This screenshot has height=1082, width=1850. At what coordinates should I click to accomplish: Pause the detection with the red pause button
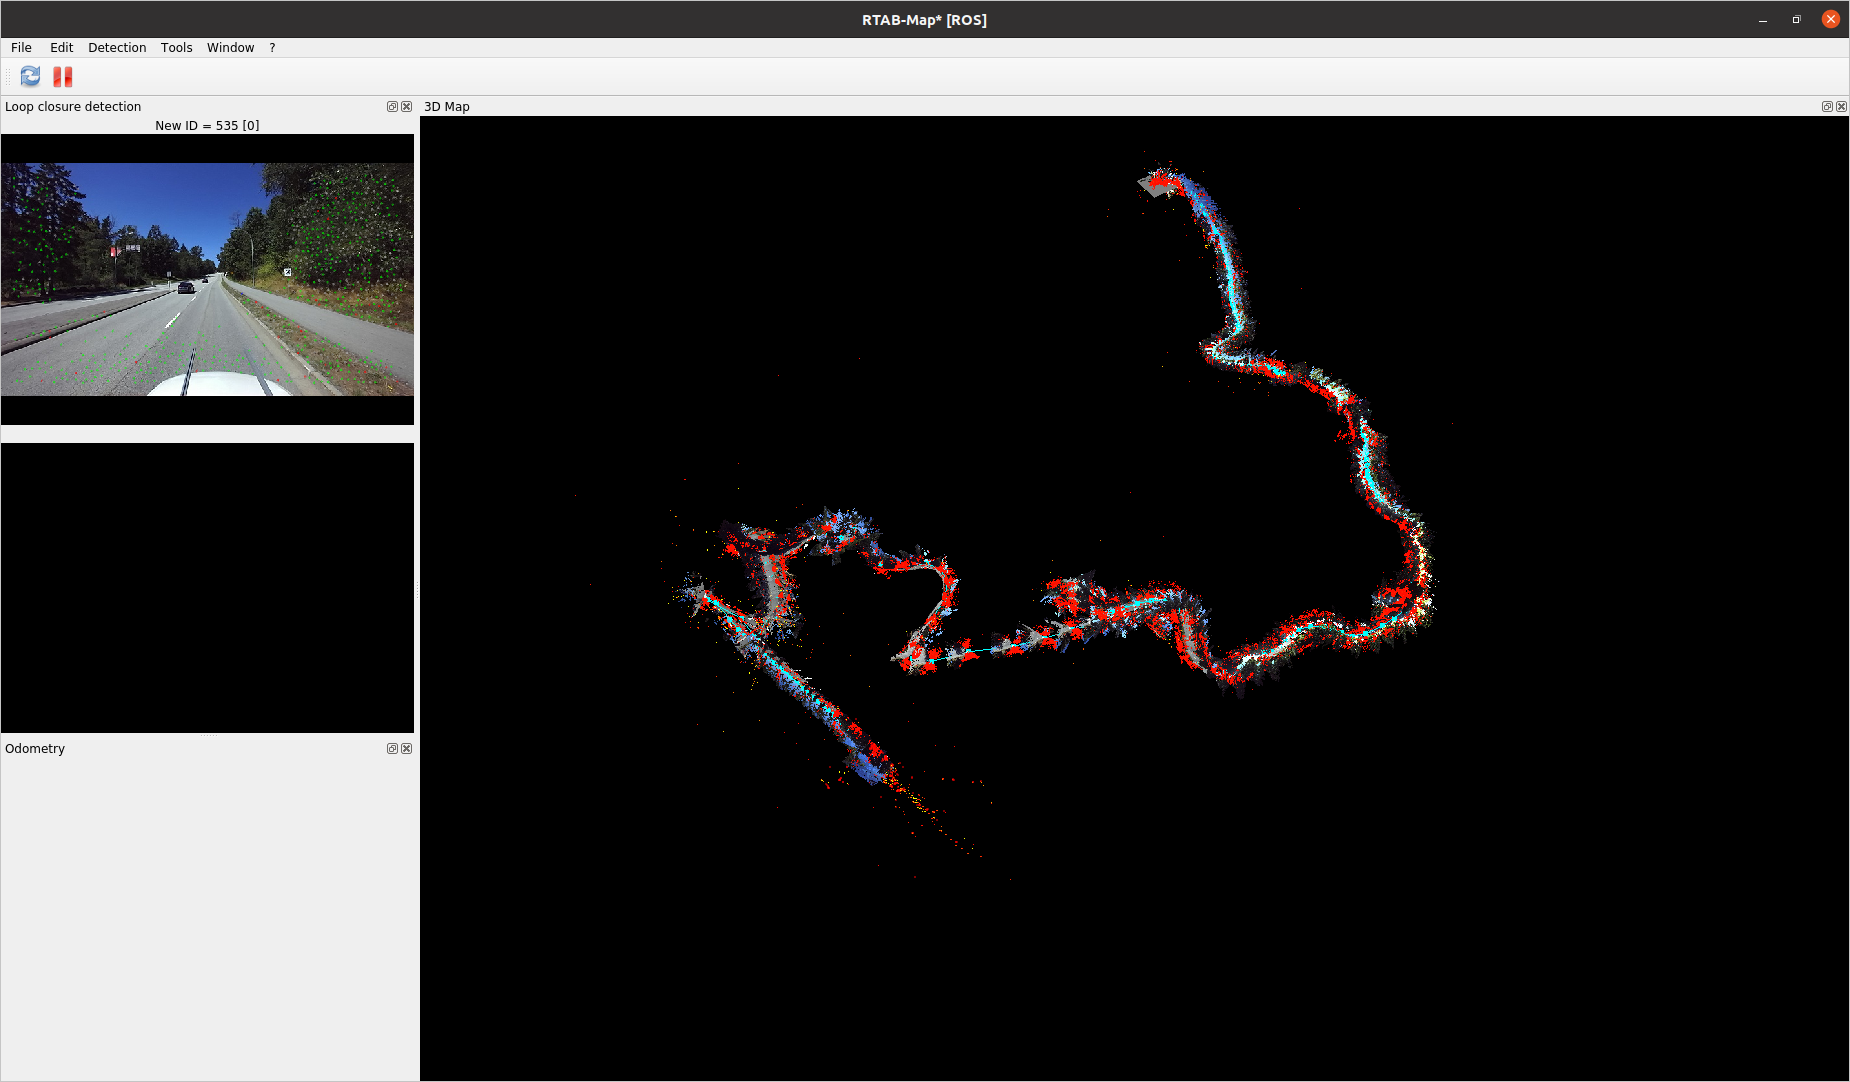pos(63,76)
